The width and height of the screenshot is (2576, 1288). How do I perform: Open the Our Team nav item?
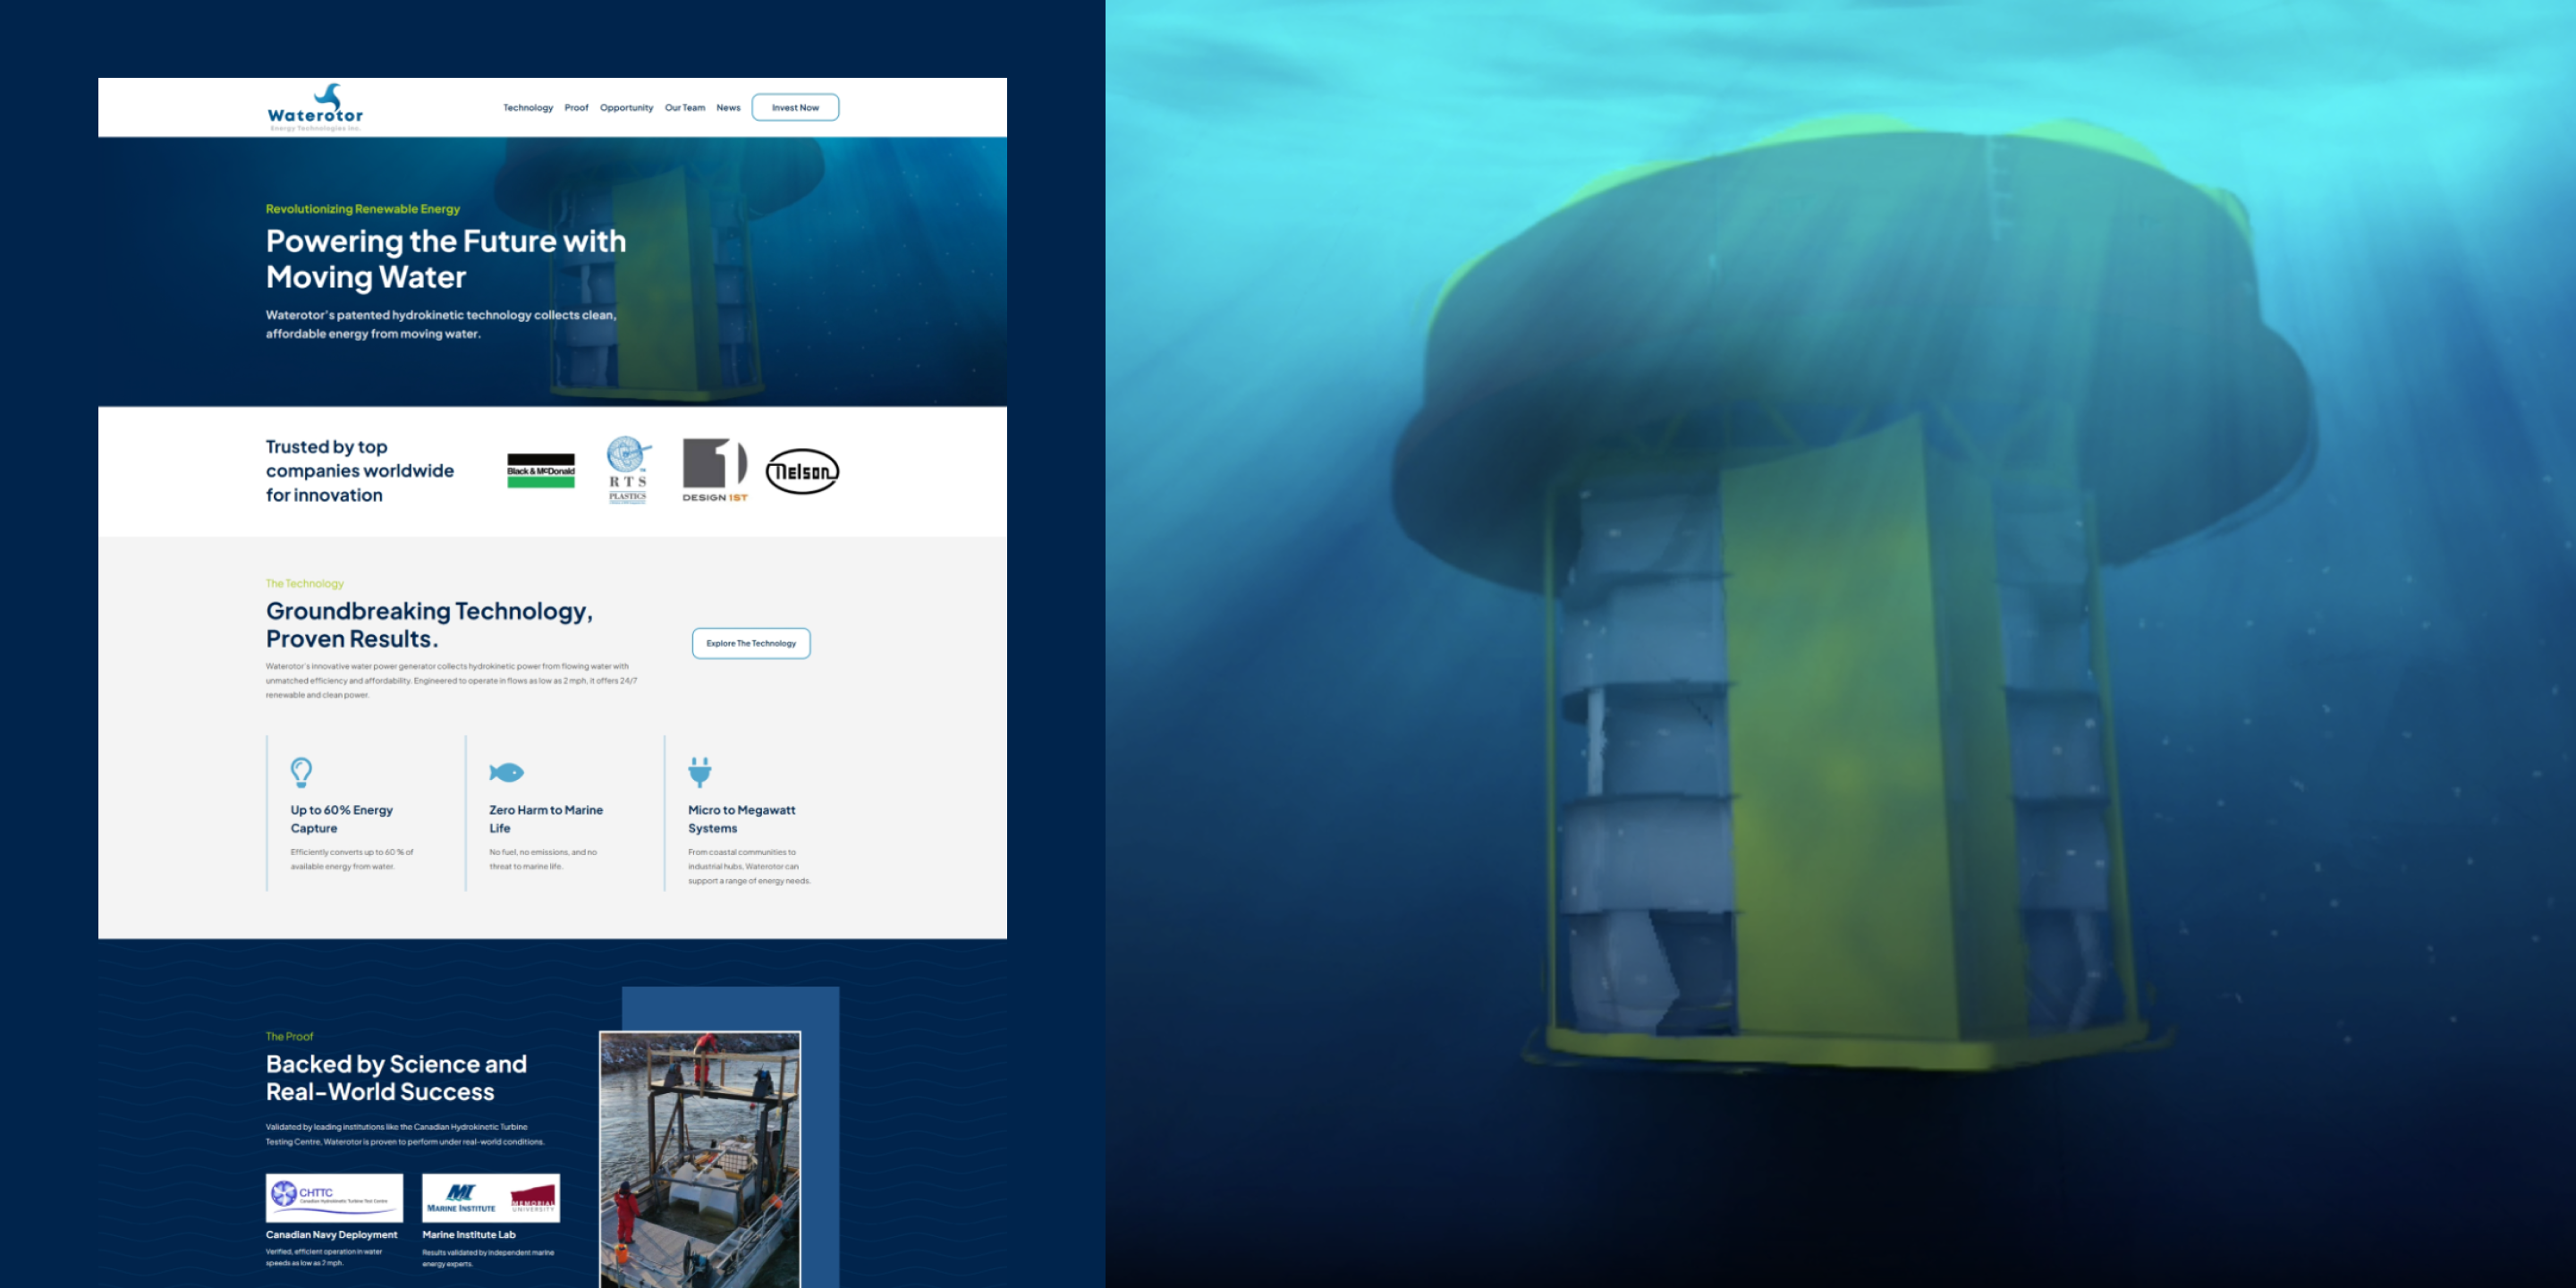point(685,108)
